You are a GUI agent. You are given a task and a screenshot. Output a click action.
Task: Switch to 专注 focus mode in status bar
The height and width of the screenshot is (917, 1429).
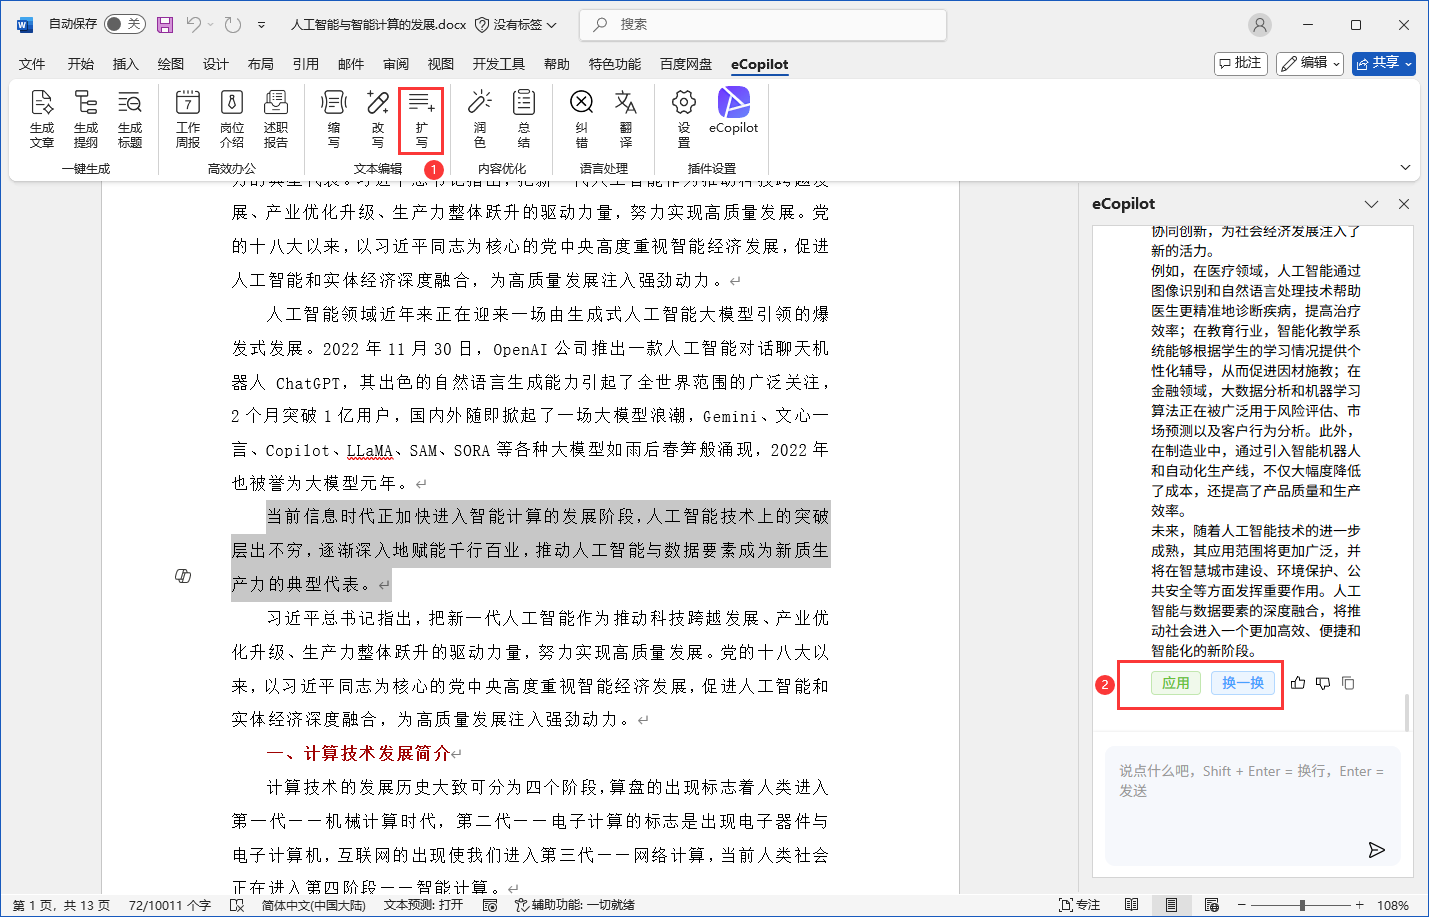click(x=1079, y=905)
